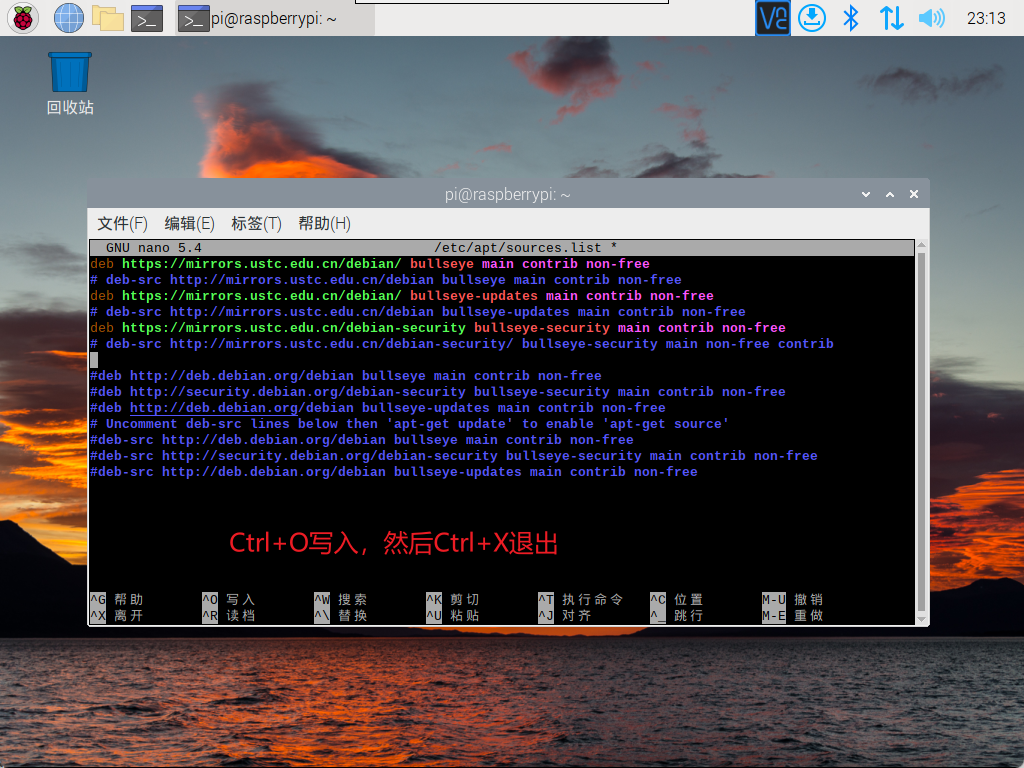The height and width of the screenshot is (768, 1024).
Task: Click the deb.debian.org underlined link
Action: coord(214,408)
